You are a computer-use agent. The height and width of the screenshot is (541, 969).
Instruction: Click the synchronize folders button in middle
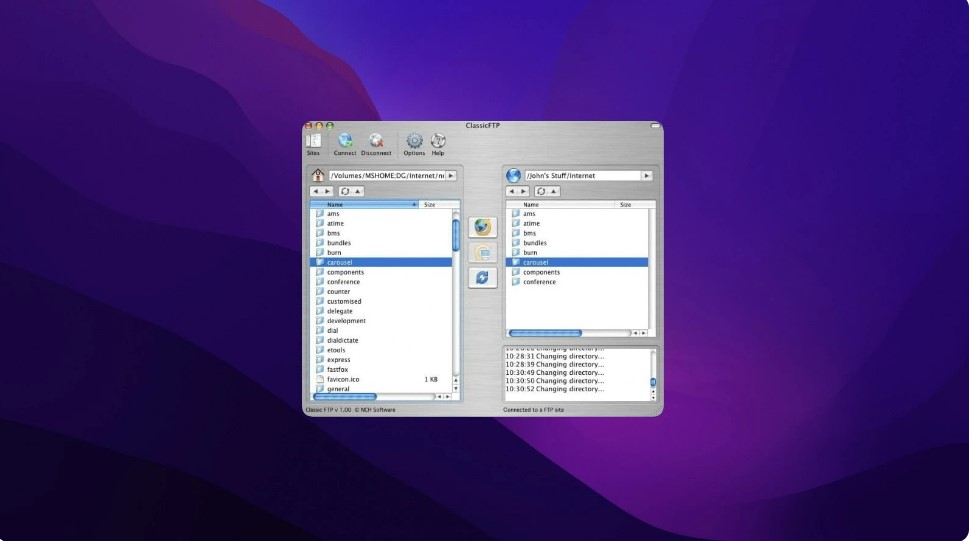483,278
